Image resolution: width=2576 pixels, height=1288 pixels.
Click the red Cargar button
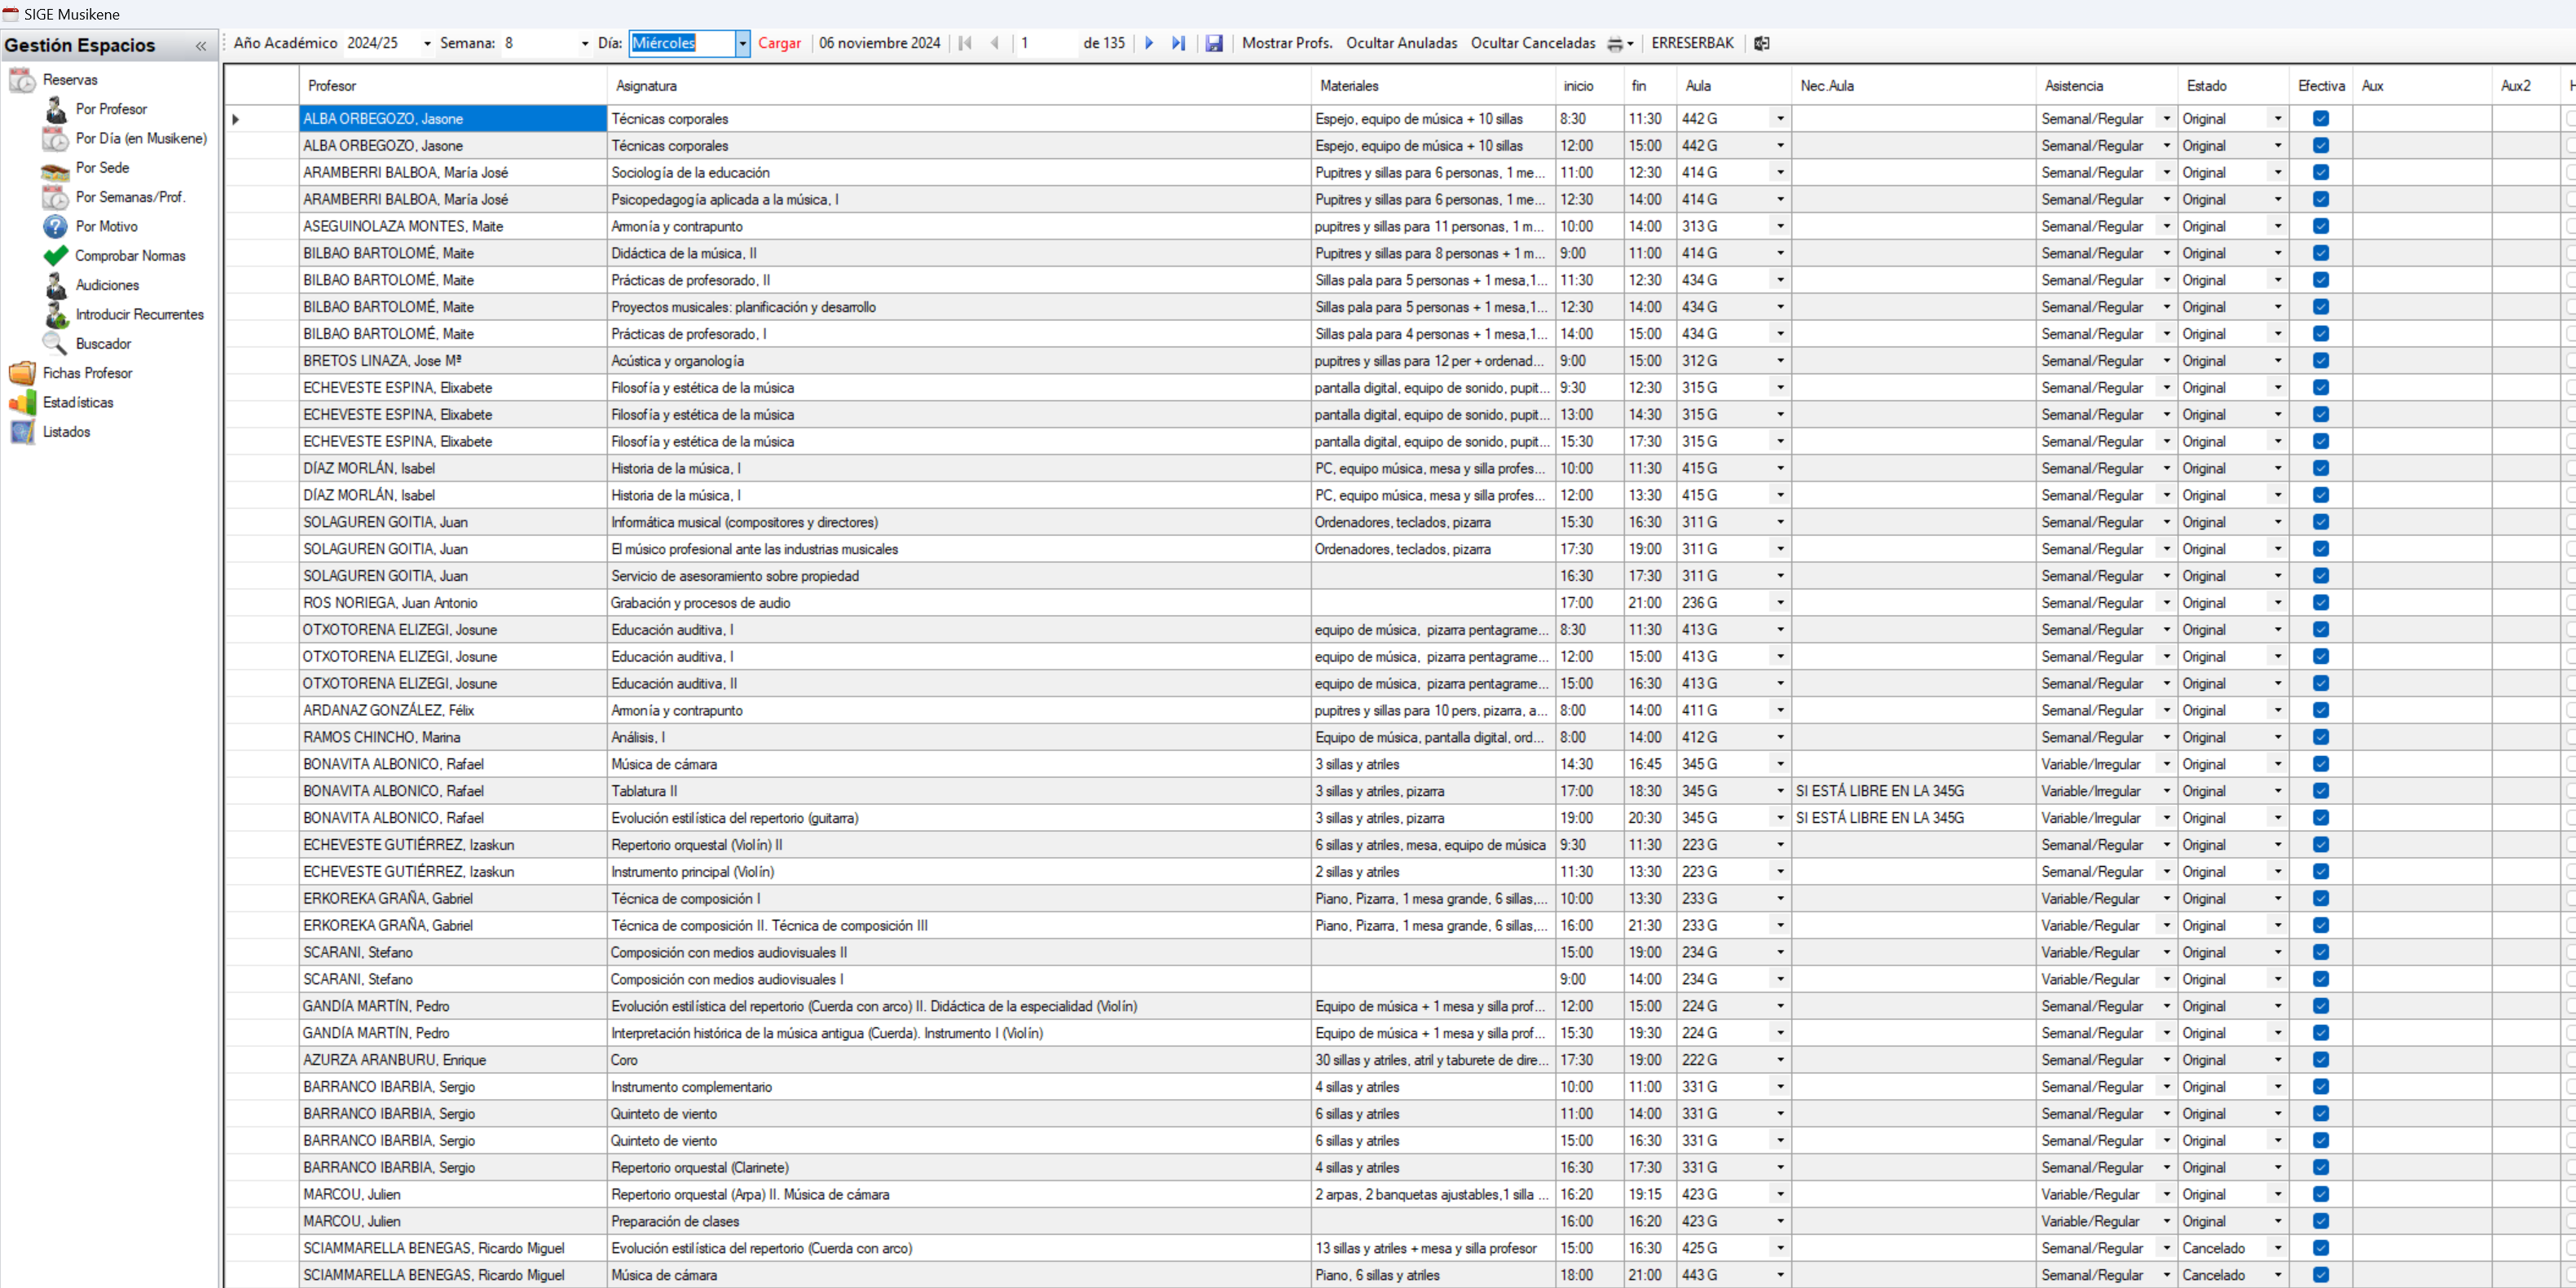(779, 43)
